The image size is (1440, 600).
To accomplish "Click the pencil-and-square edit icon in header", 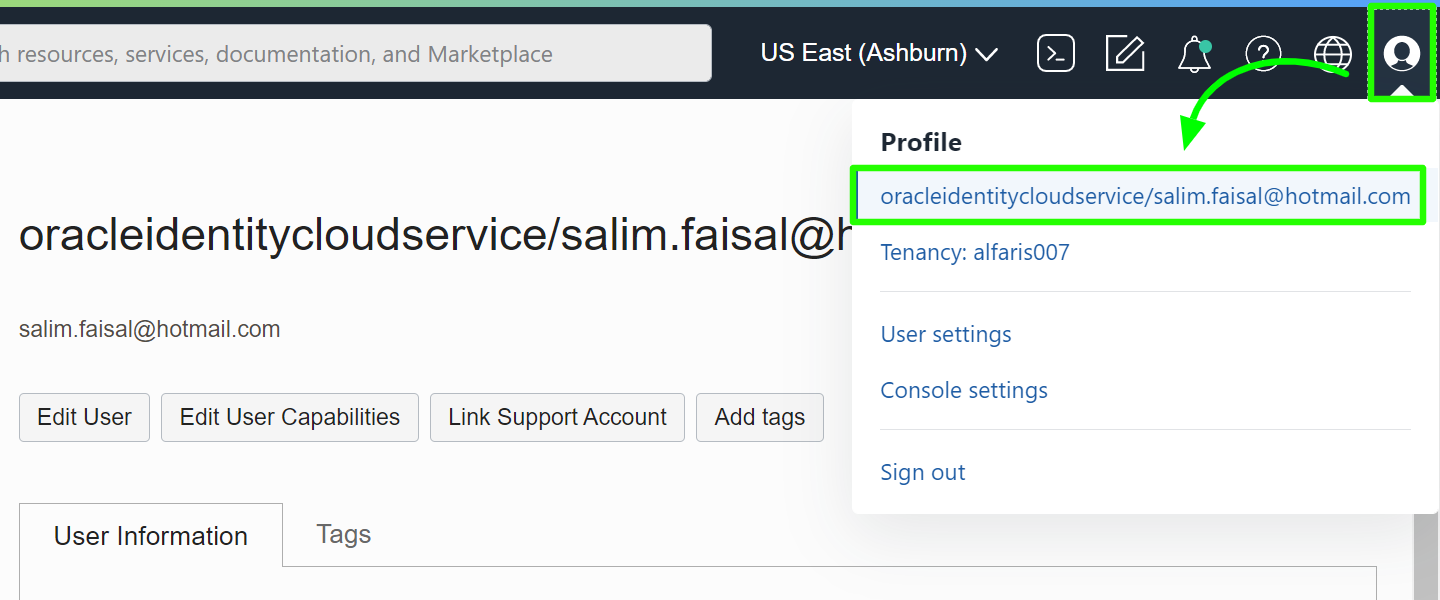I will click(1125, 53).
